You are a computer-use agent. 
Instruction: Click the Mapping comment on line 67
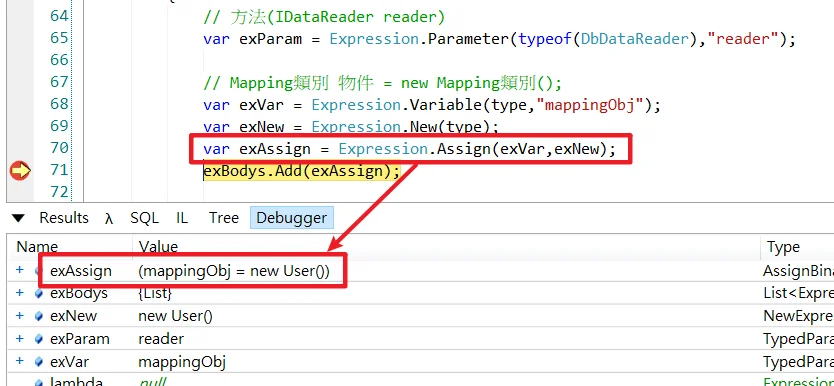pyautogui.click(x=382, y=83)
